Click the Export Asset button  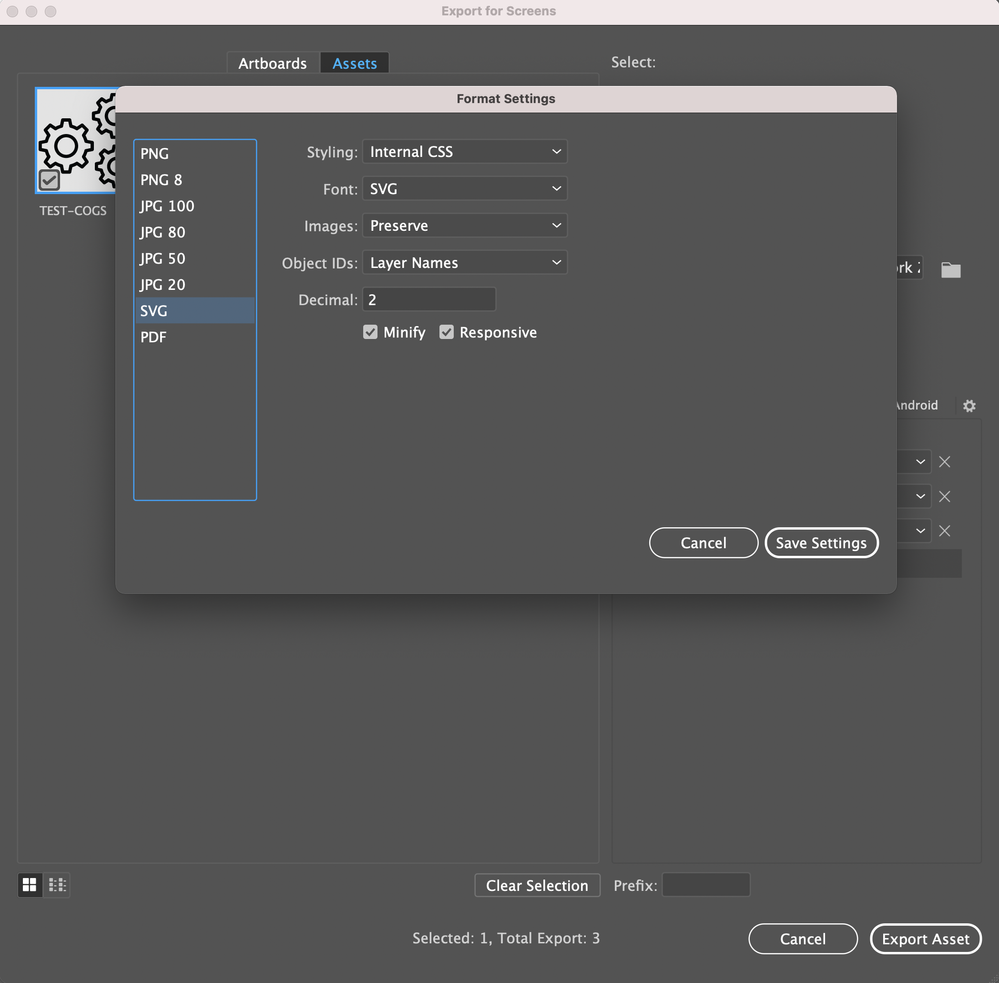click(x=925, y=939)
